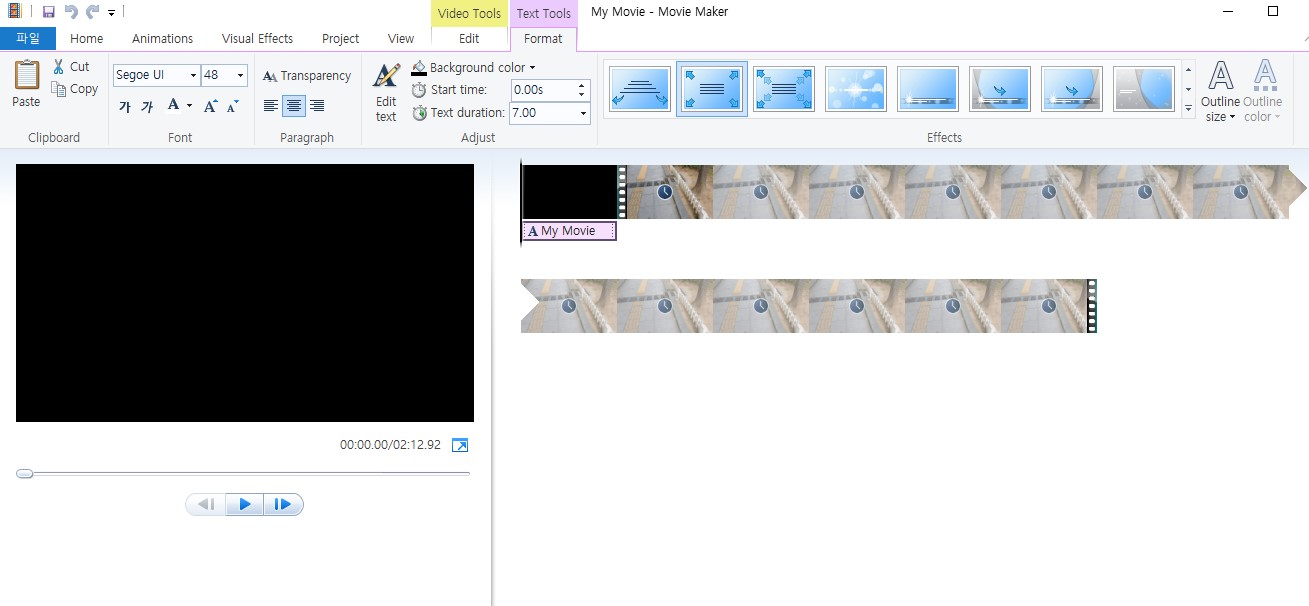The image size is (1309, 606).
Task: Decrease font size with shrink icon
Action: [x=233, y=106]
